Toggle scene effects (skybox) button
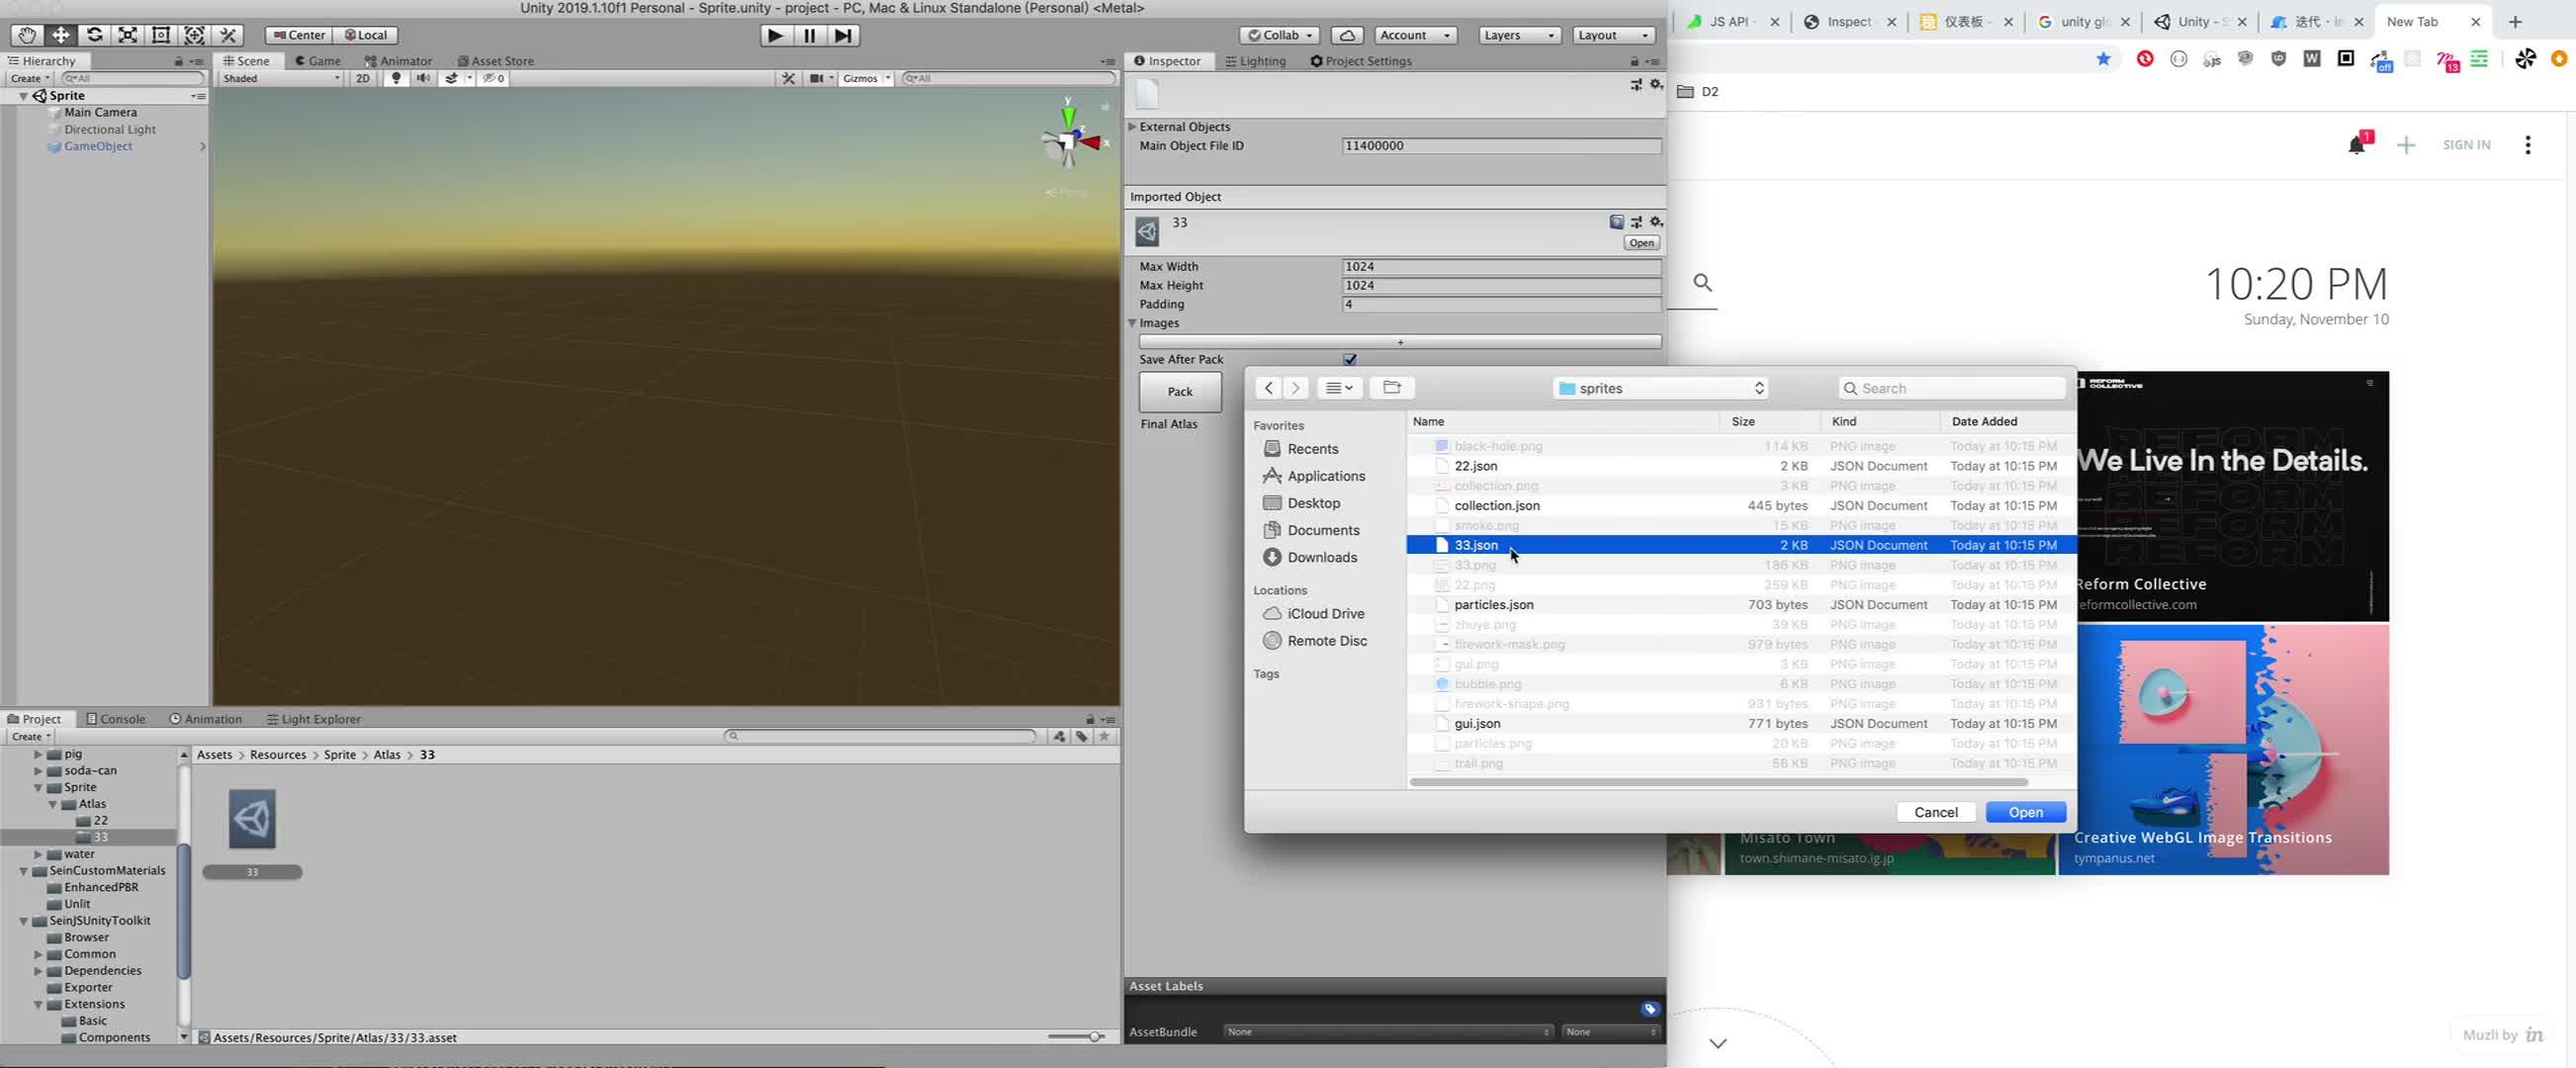 point(452,78)
